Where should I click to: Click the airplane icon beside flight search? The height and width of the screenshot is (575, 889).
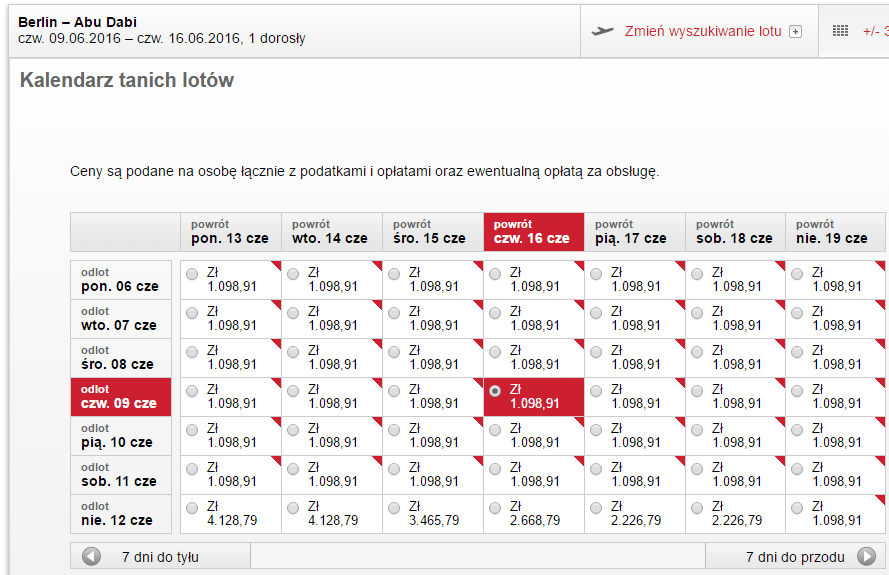602,31
